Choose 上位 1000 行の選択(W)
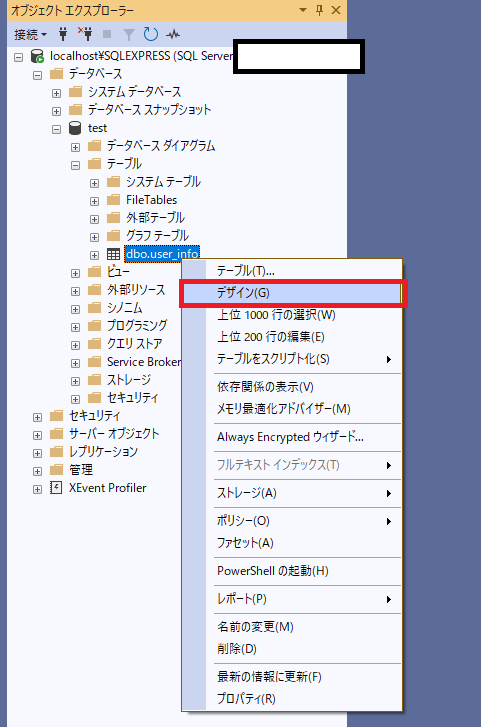 292,315
